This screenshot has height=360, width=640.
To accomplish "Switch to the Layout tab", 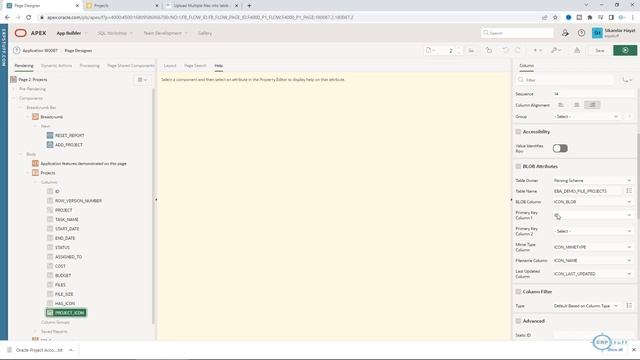I will click(x=170, y=66).
